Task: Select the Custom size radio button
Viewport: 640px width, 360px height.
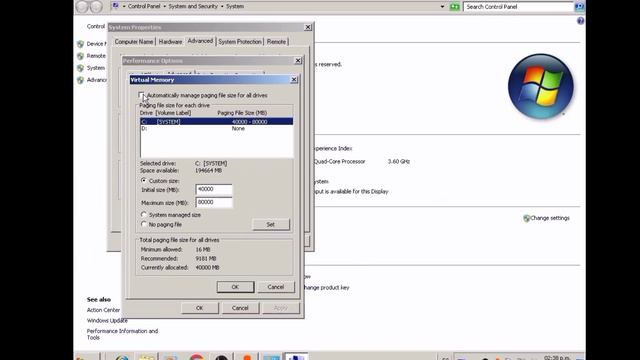Action: (x=144, y=180)
